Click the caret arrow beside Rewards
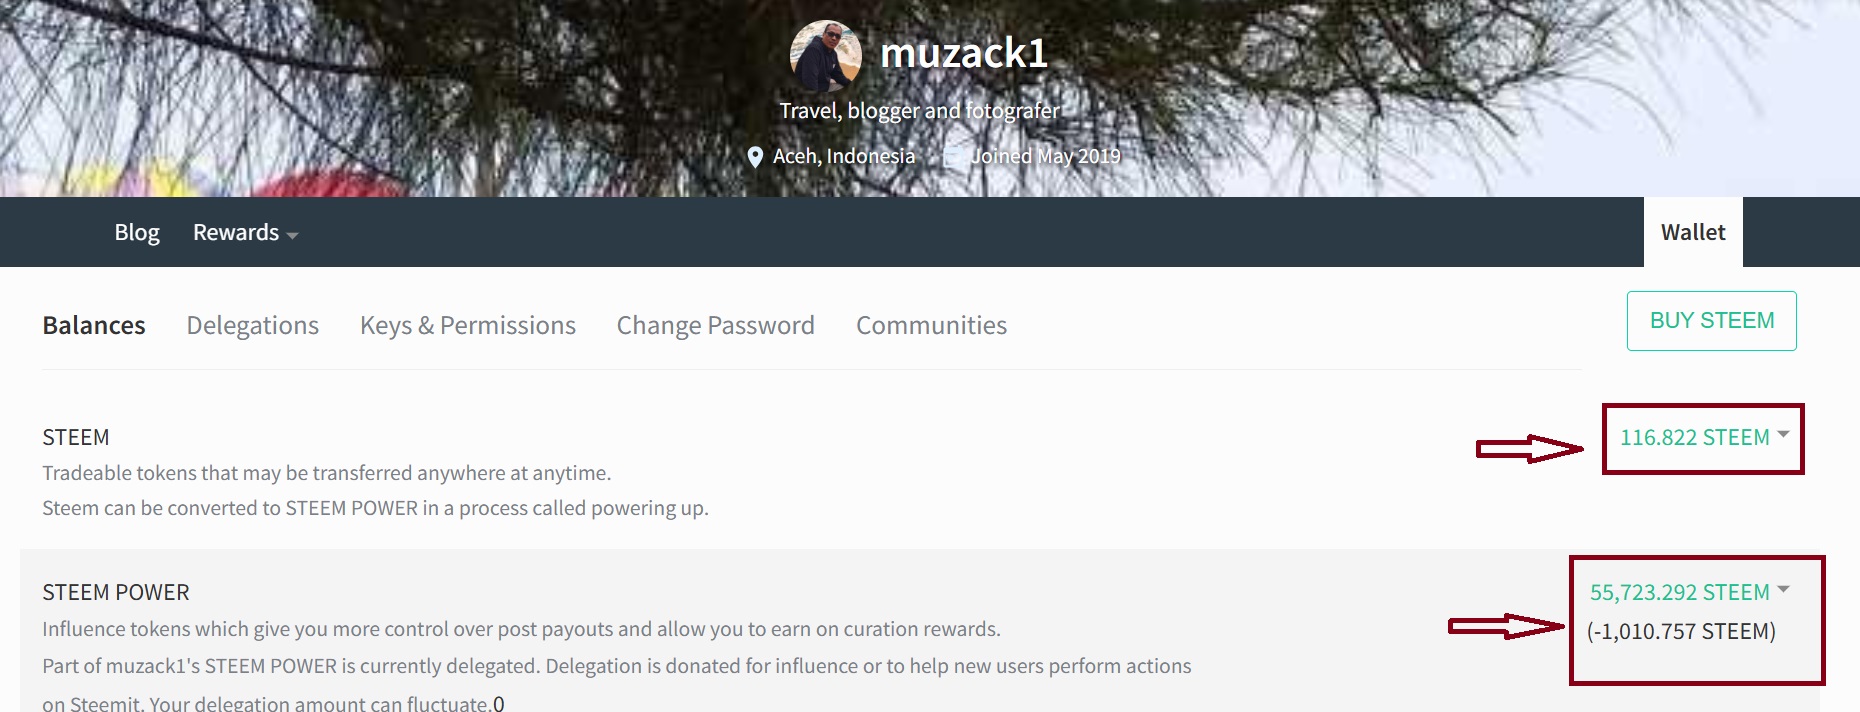 [x=292, y=235]
